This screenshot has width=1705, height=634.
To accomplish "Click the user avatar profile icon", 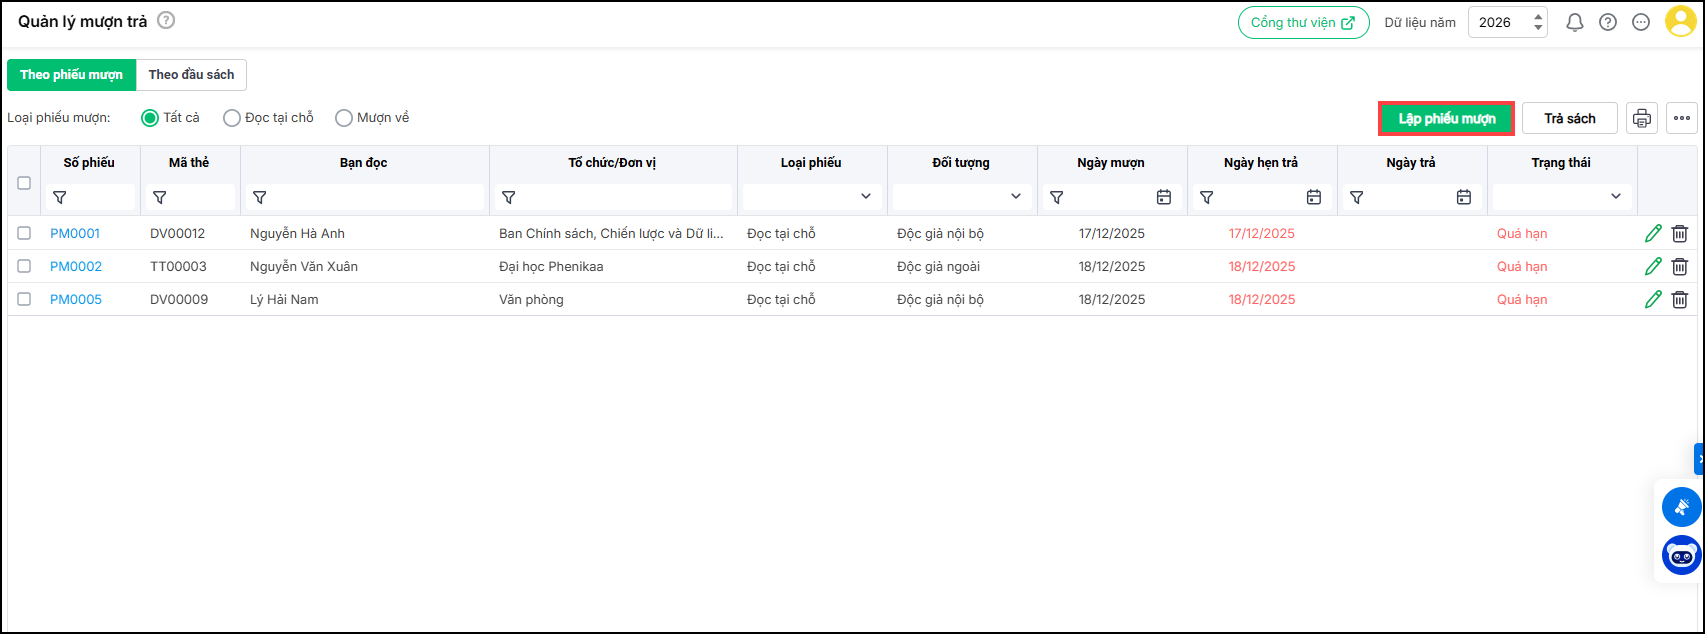I will click(x=1680, y=22).
